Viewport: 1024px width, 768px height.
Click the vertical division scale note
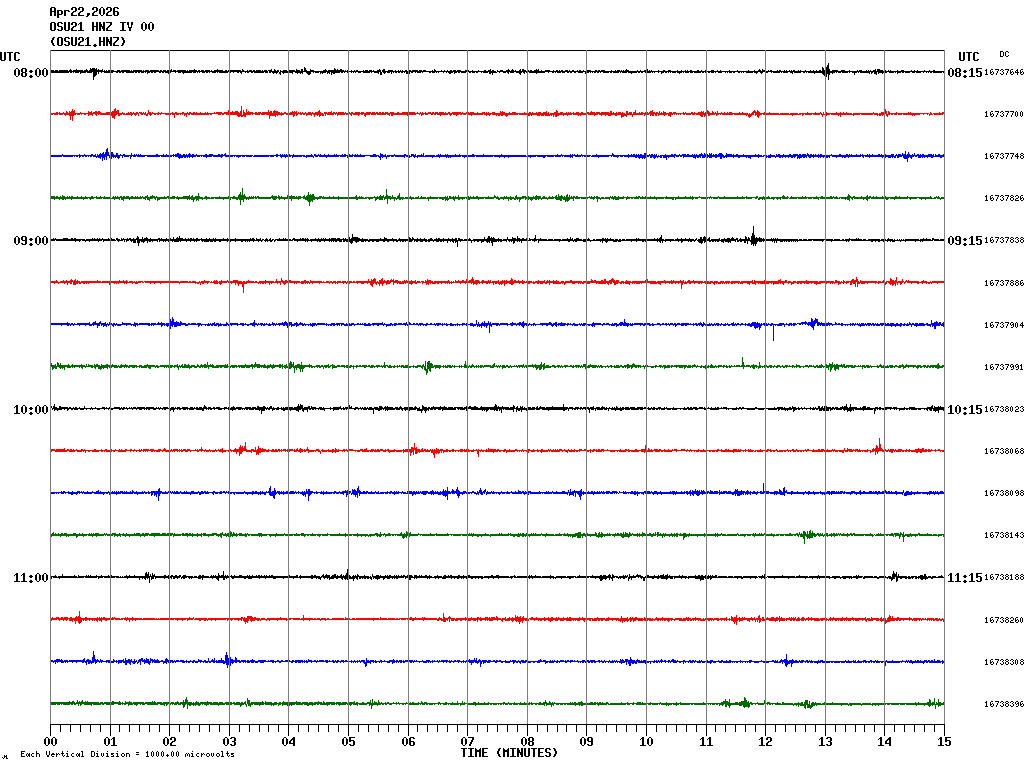click(127, 754)
